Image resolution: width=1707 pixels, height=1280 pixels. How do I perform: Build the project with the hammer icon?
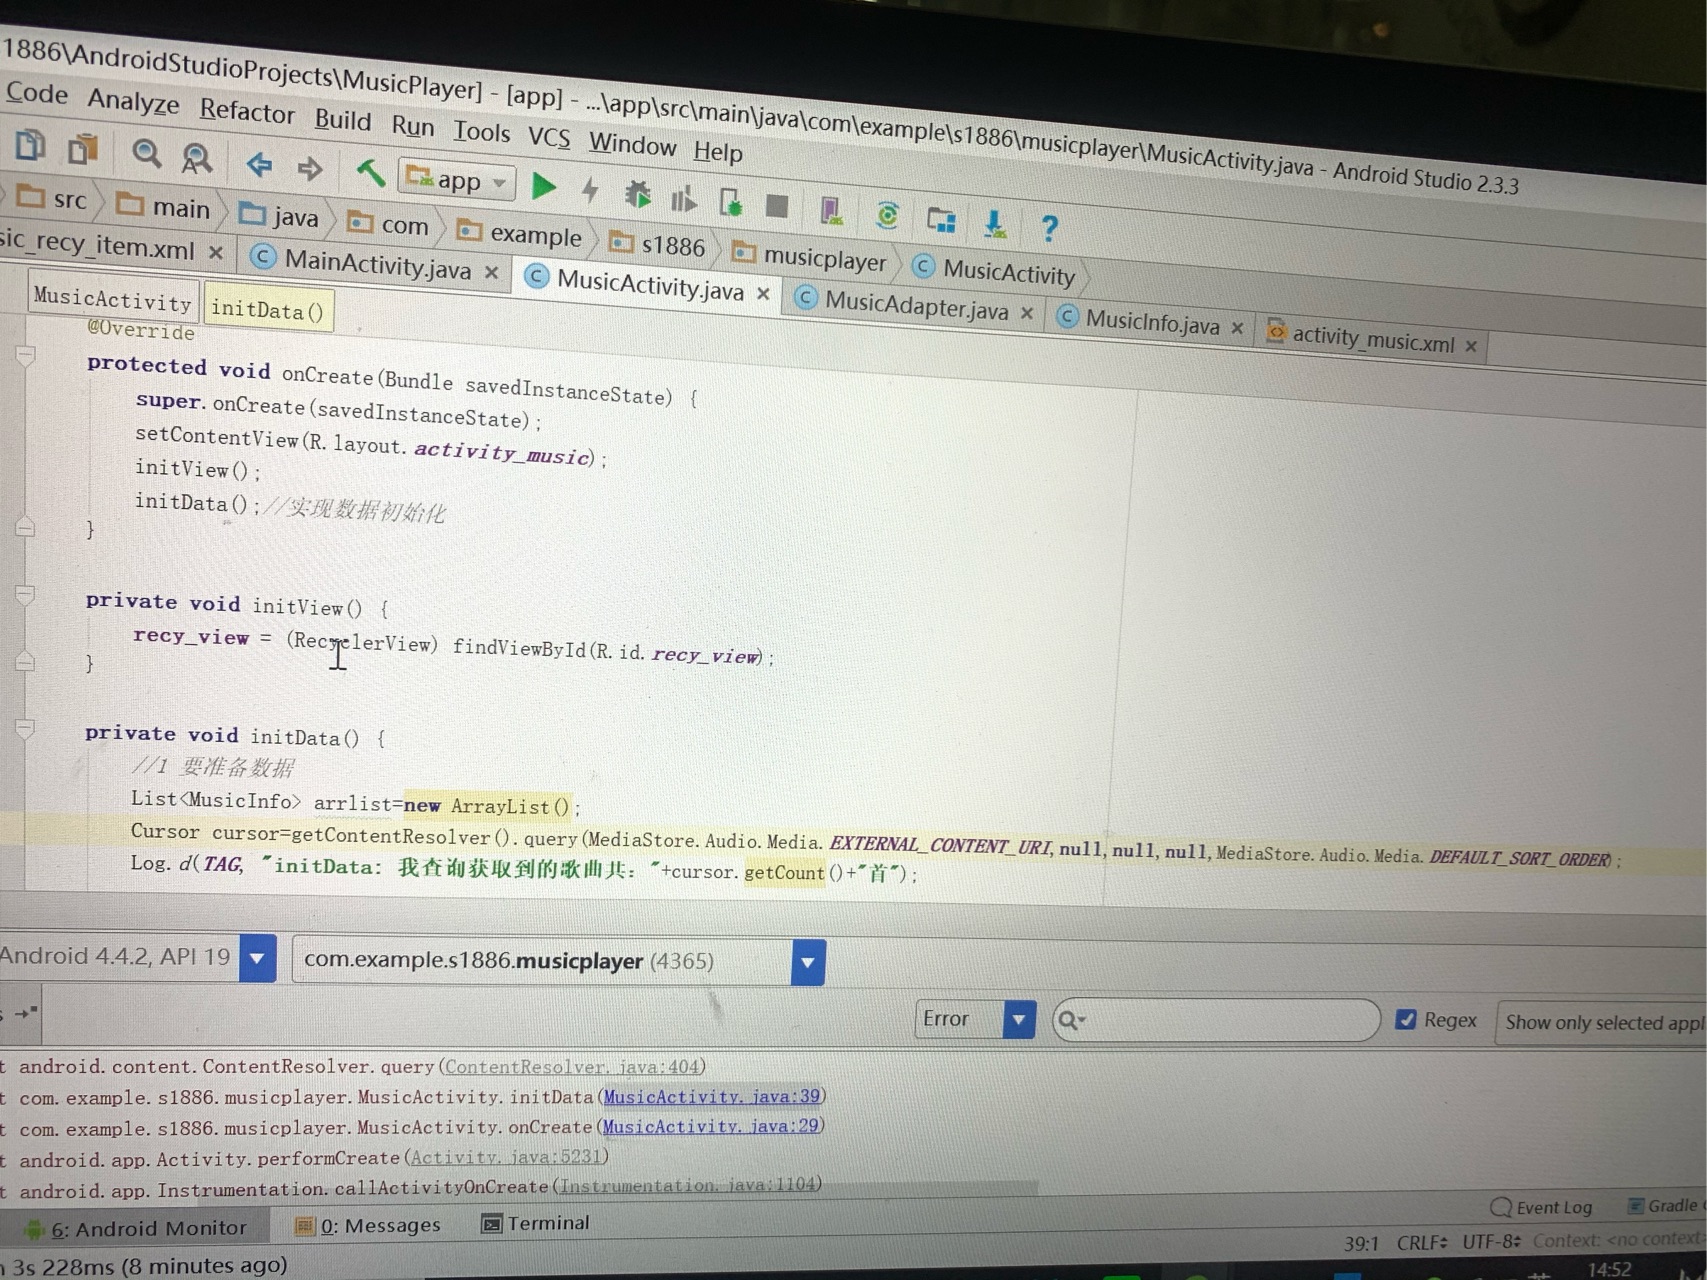coord(371,172)
